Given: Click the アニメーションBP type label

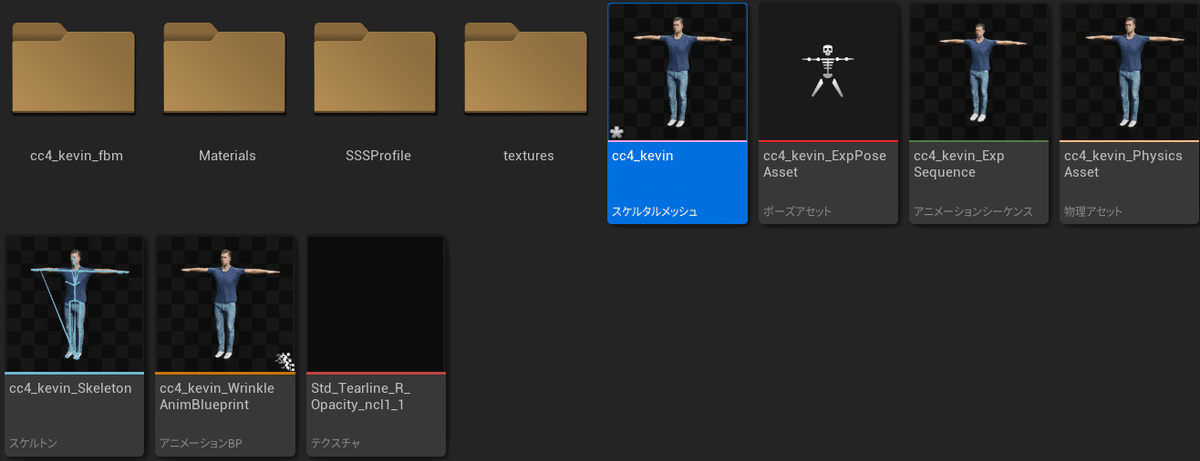Looking at the screenshot, I should [201, 443].
